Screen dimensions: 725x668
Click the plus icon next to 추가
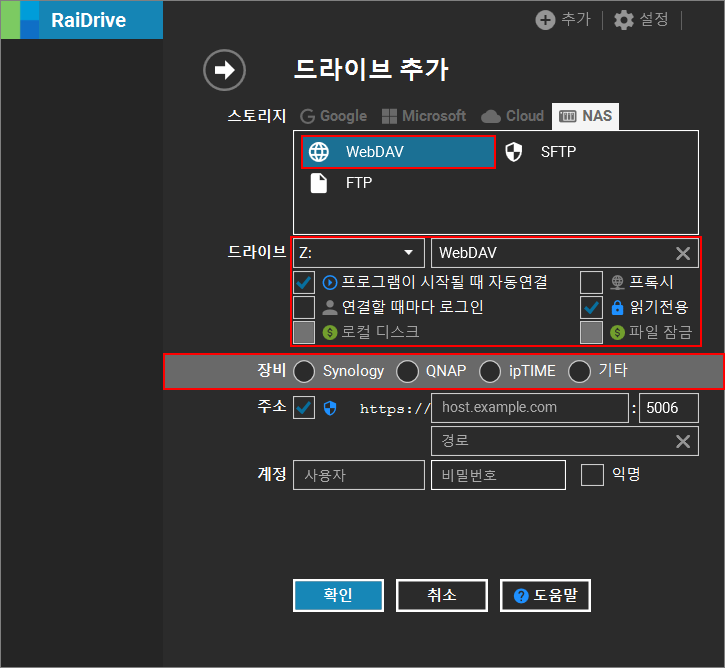click(x=545, y=20)
